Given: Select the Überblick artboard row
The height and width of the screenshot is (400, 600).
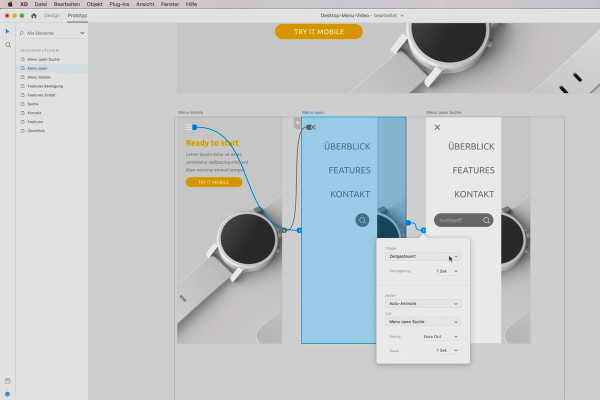Looking at the screenshot, I should (52, 131).
